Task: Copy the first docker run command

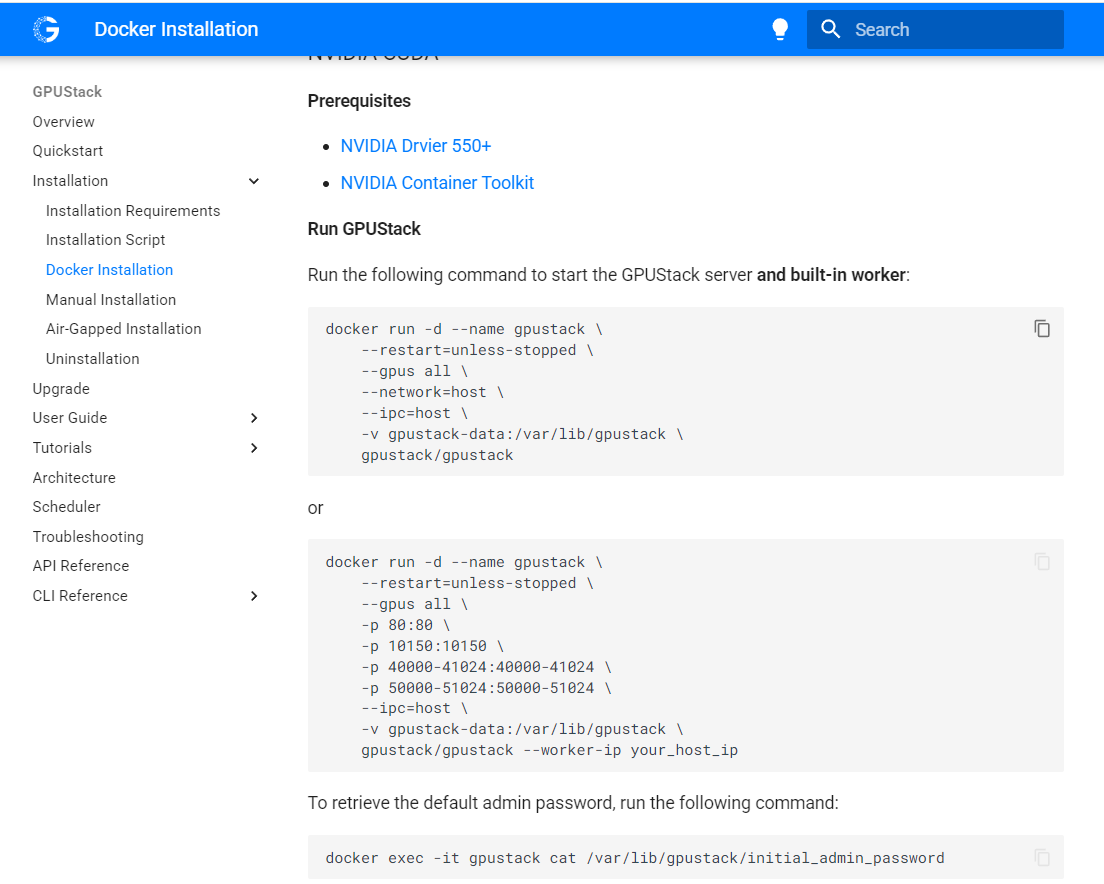Action: pos(1042,329)
